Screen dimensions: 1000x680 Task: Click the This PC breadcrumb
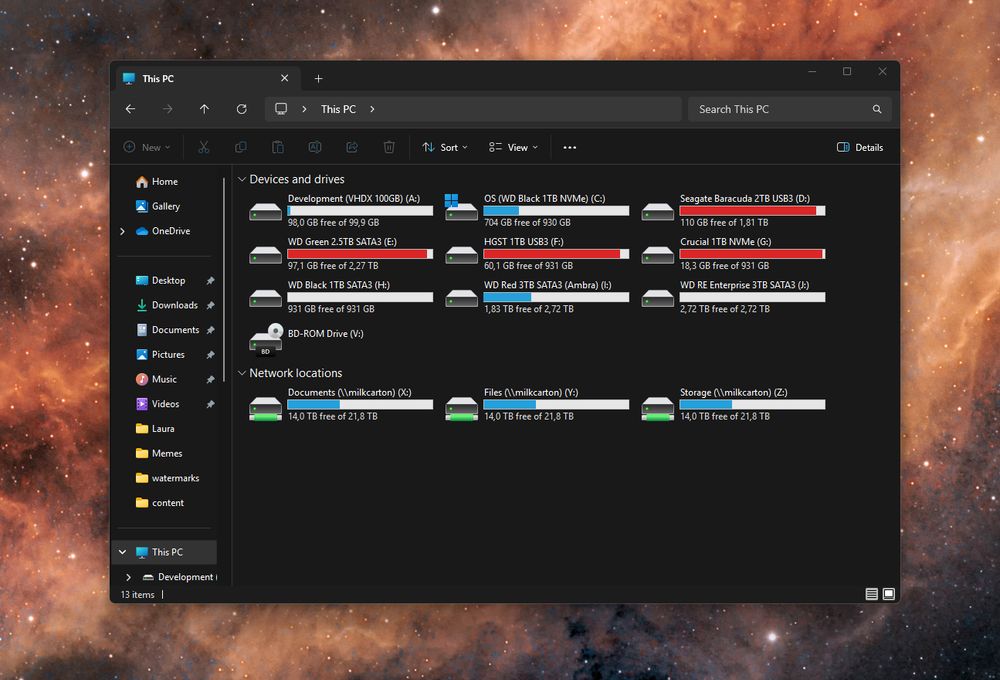coord(338,109)
